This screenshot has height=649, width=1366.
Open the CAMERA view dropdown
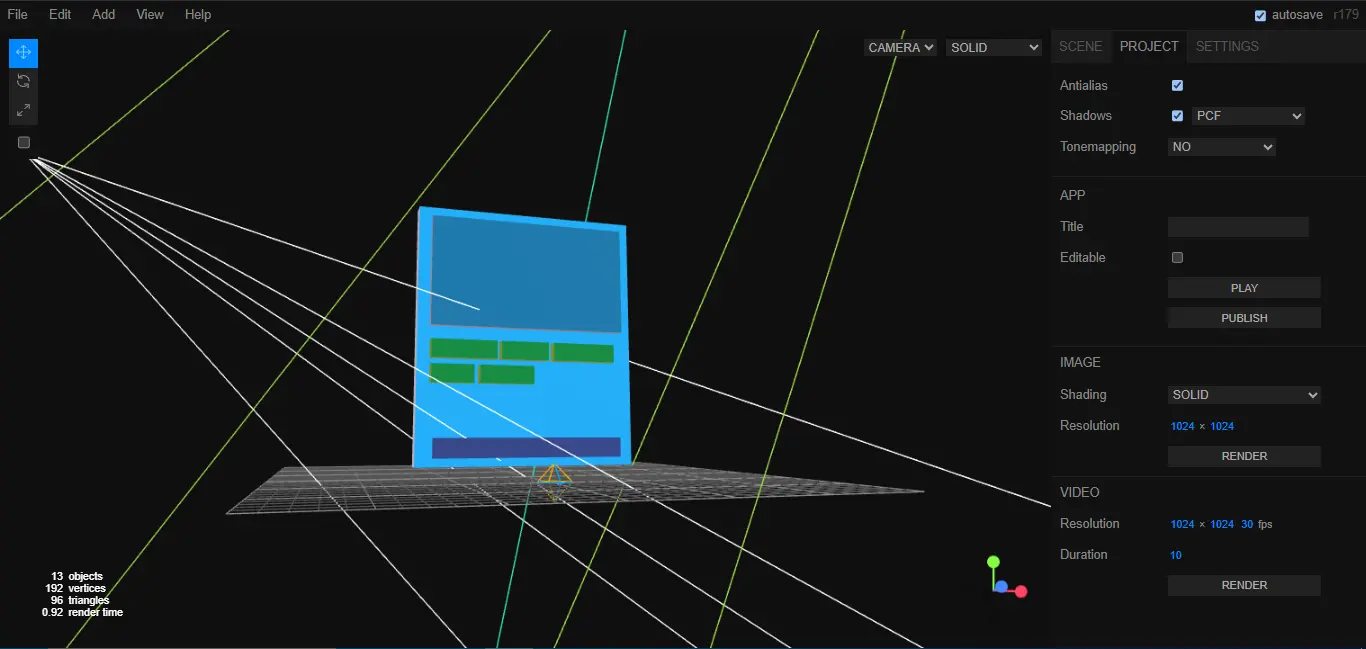[900, 47]
